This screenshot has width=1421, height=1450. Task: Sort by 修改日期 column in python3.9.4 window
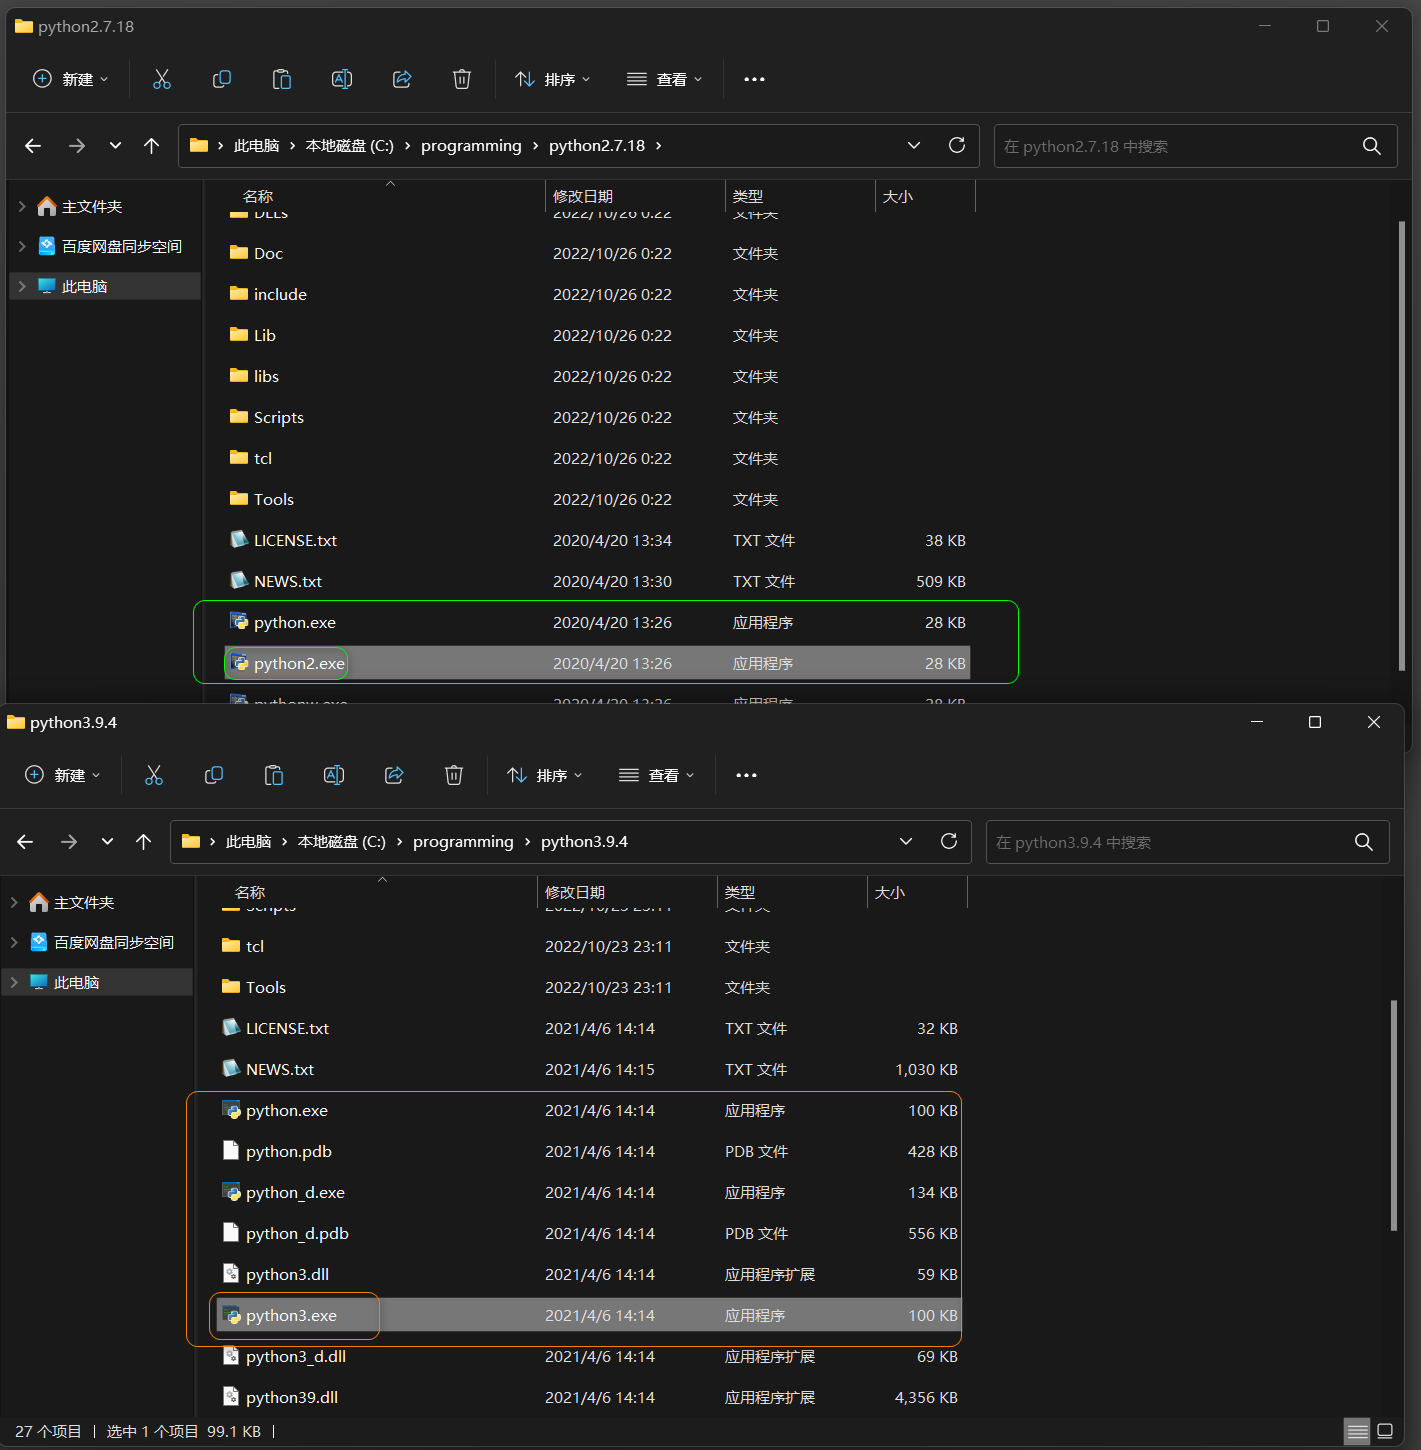(575, 892)
